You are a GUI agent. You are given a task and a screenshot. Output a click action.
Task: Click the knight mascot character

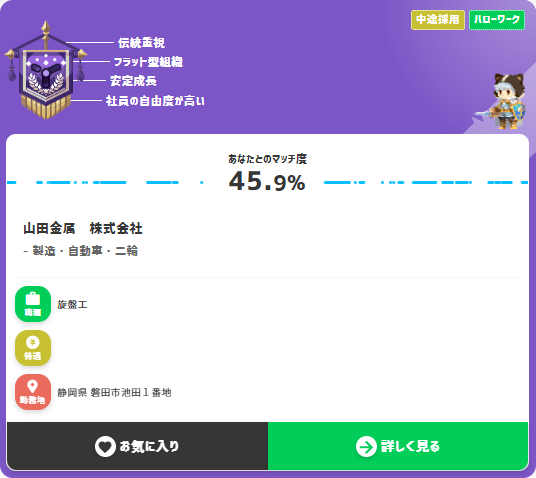(502, 101)
